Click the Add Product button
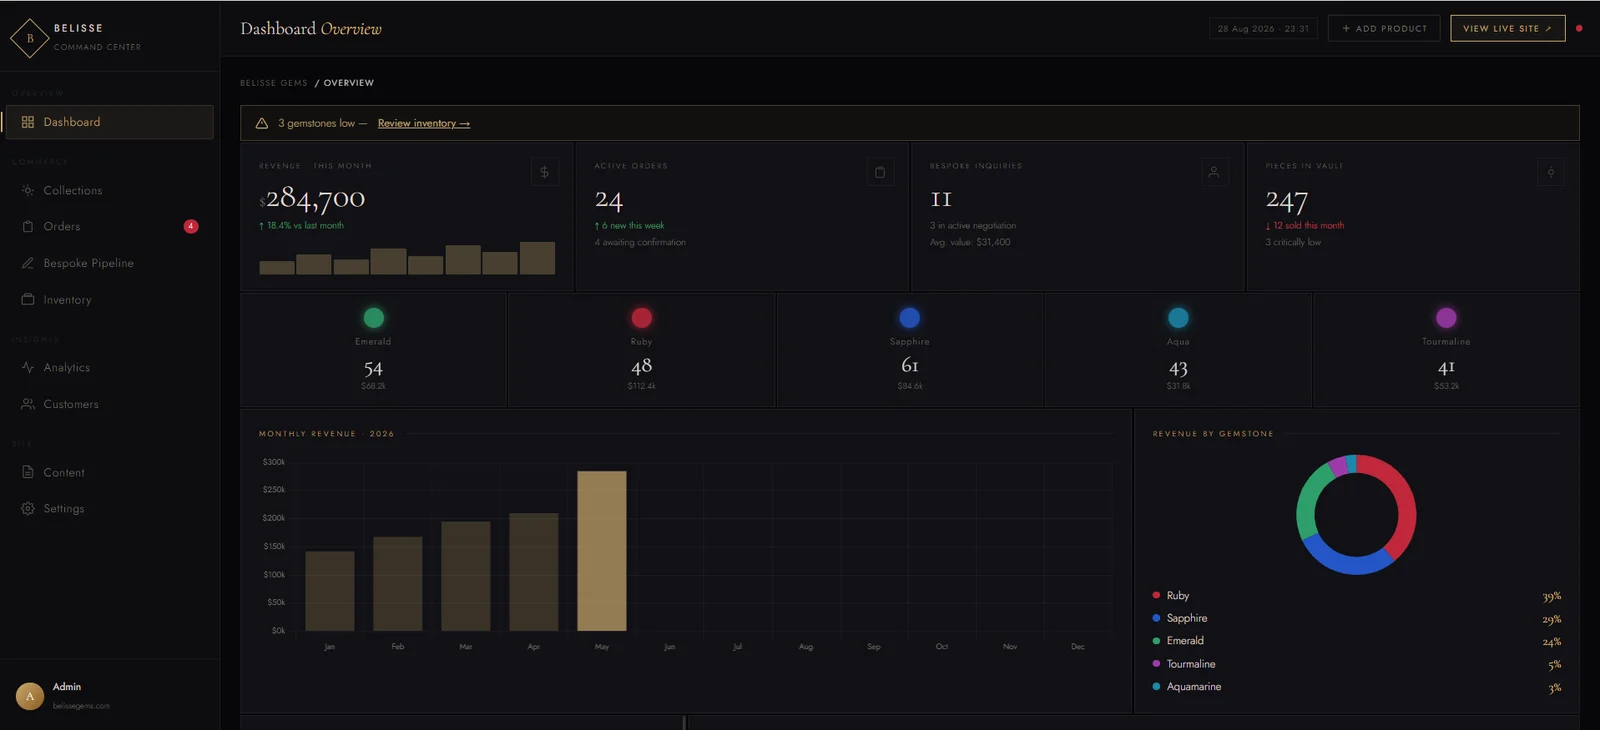Image resolution: width=1600 pixels, height=730 pixels. [1384, 28]
